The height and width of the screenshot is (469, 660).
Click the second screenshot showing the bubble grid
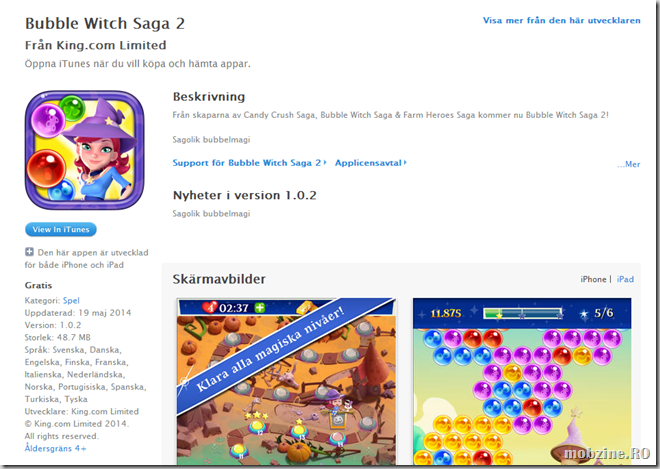[522, 381]
